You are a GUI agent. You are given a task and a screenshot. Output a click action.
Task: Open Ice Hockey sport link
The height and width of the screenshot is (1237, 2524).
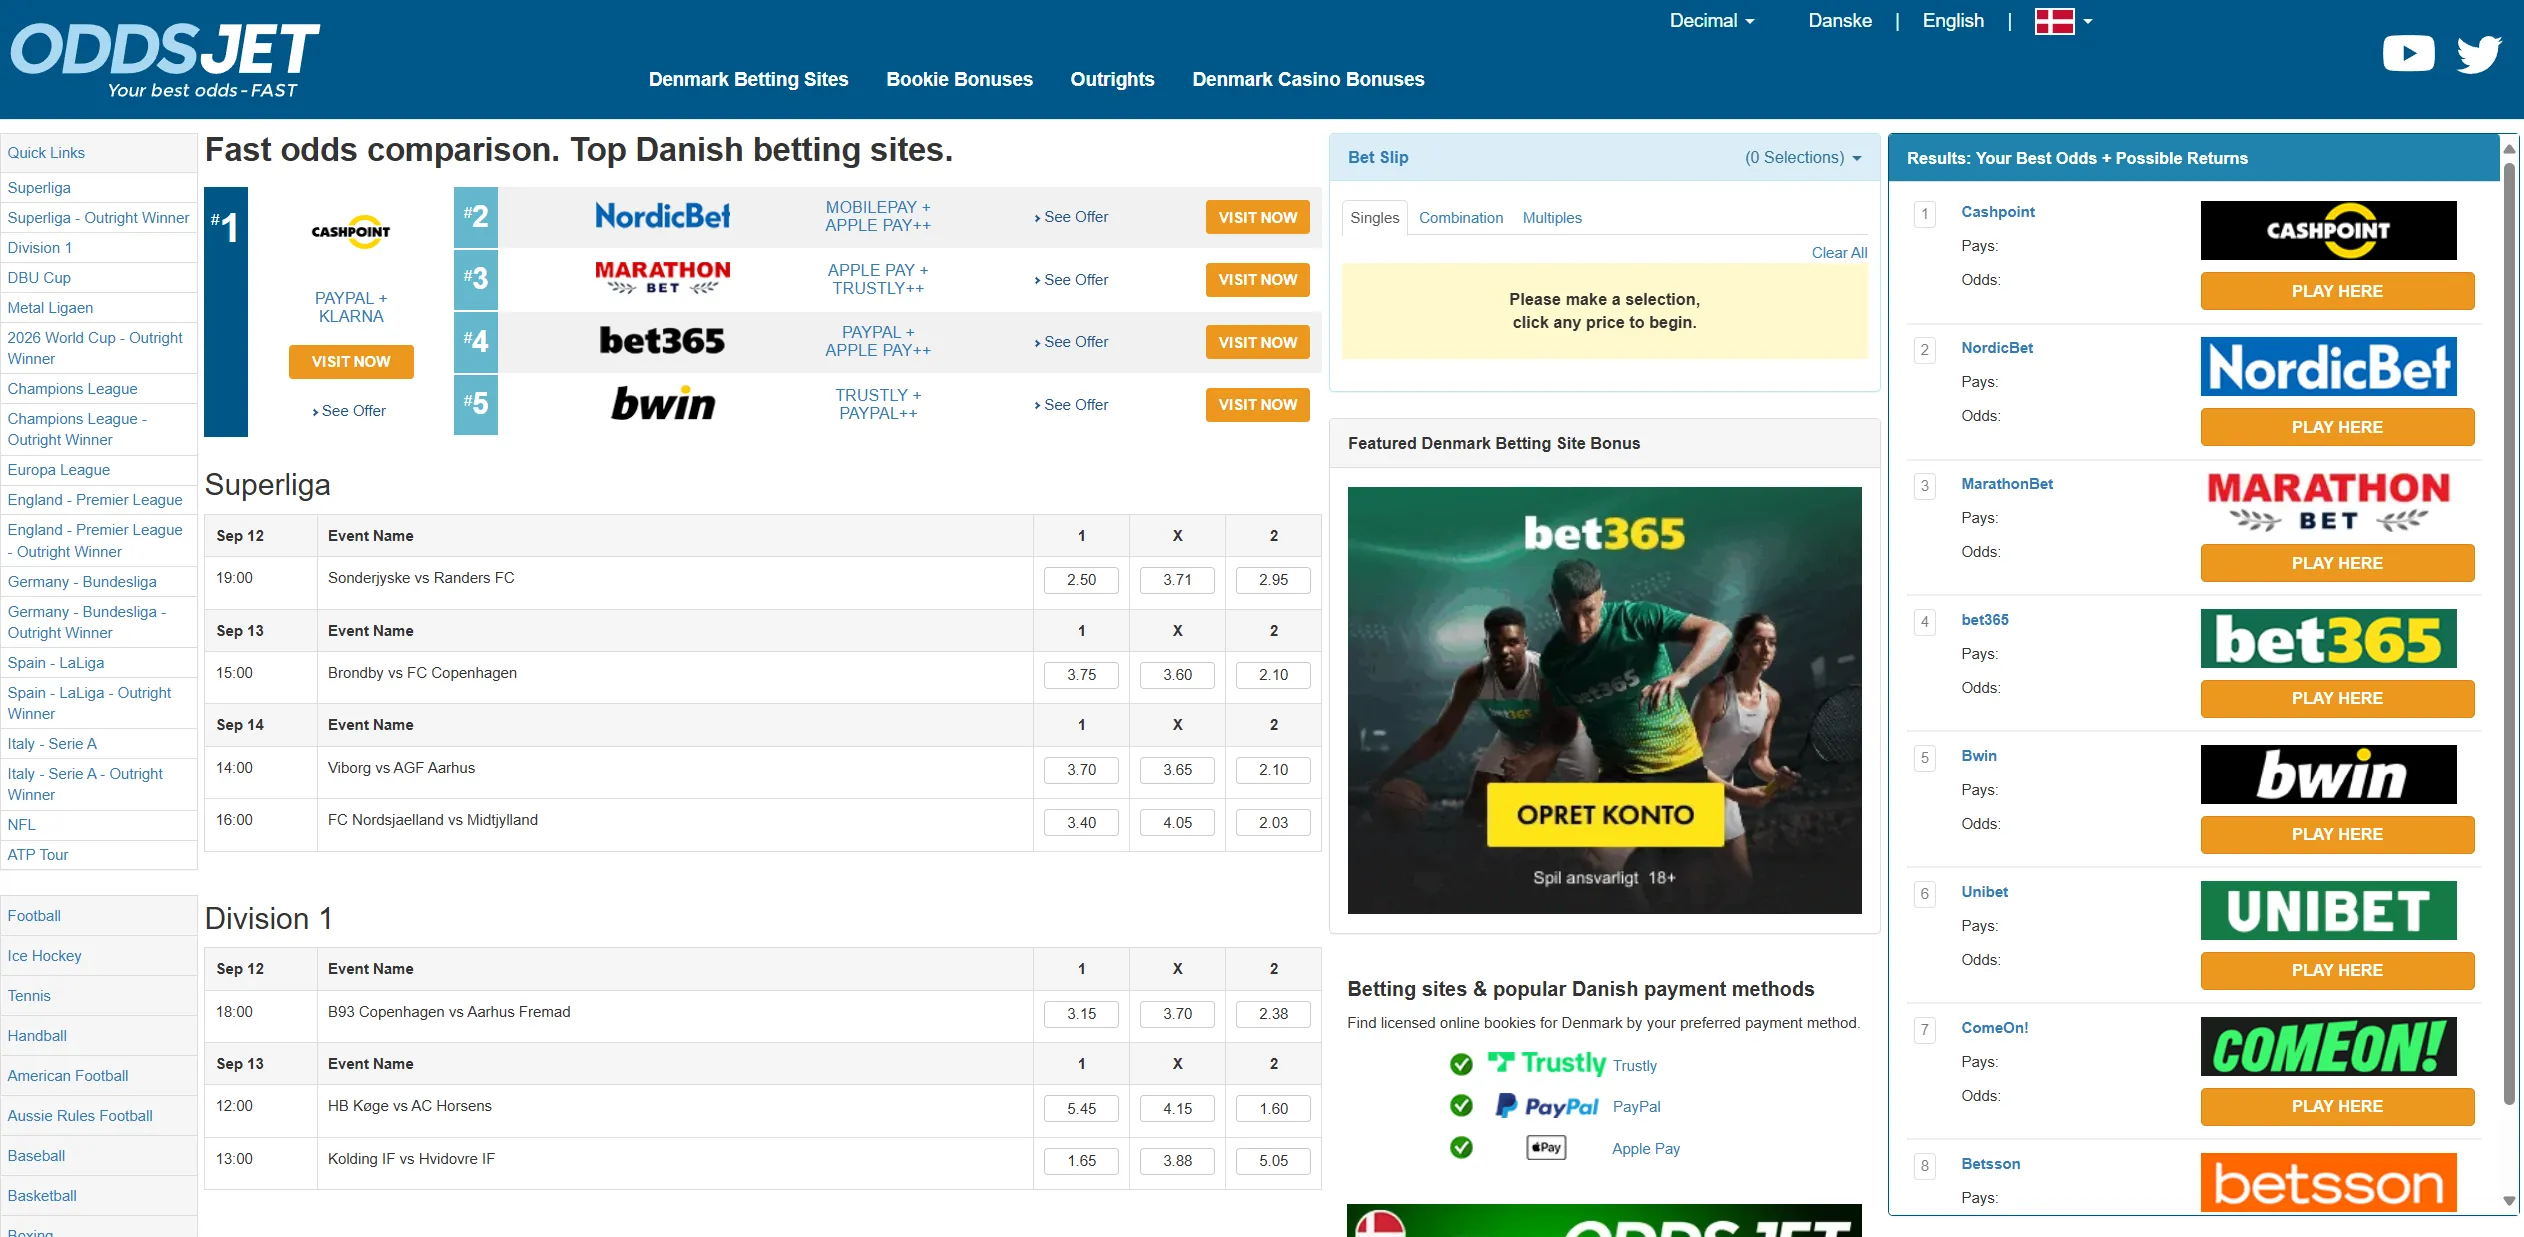pos(45,956)
